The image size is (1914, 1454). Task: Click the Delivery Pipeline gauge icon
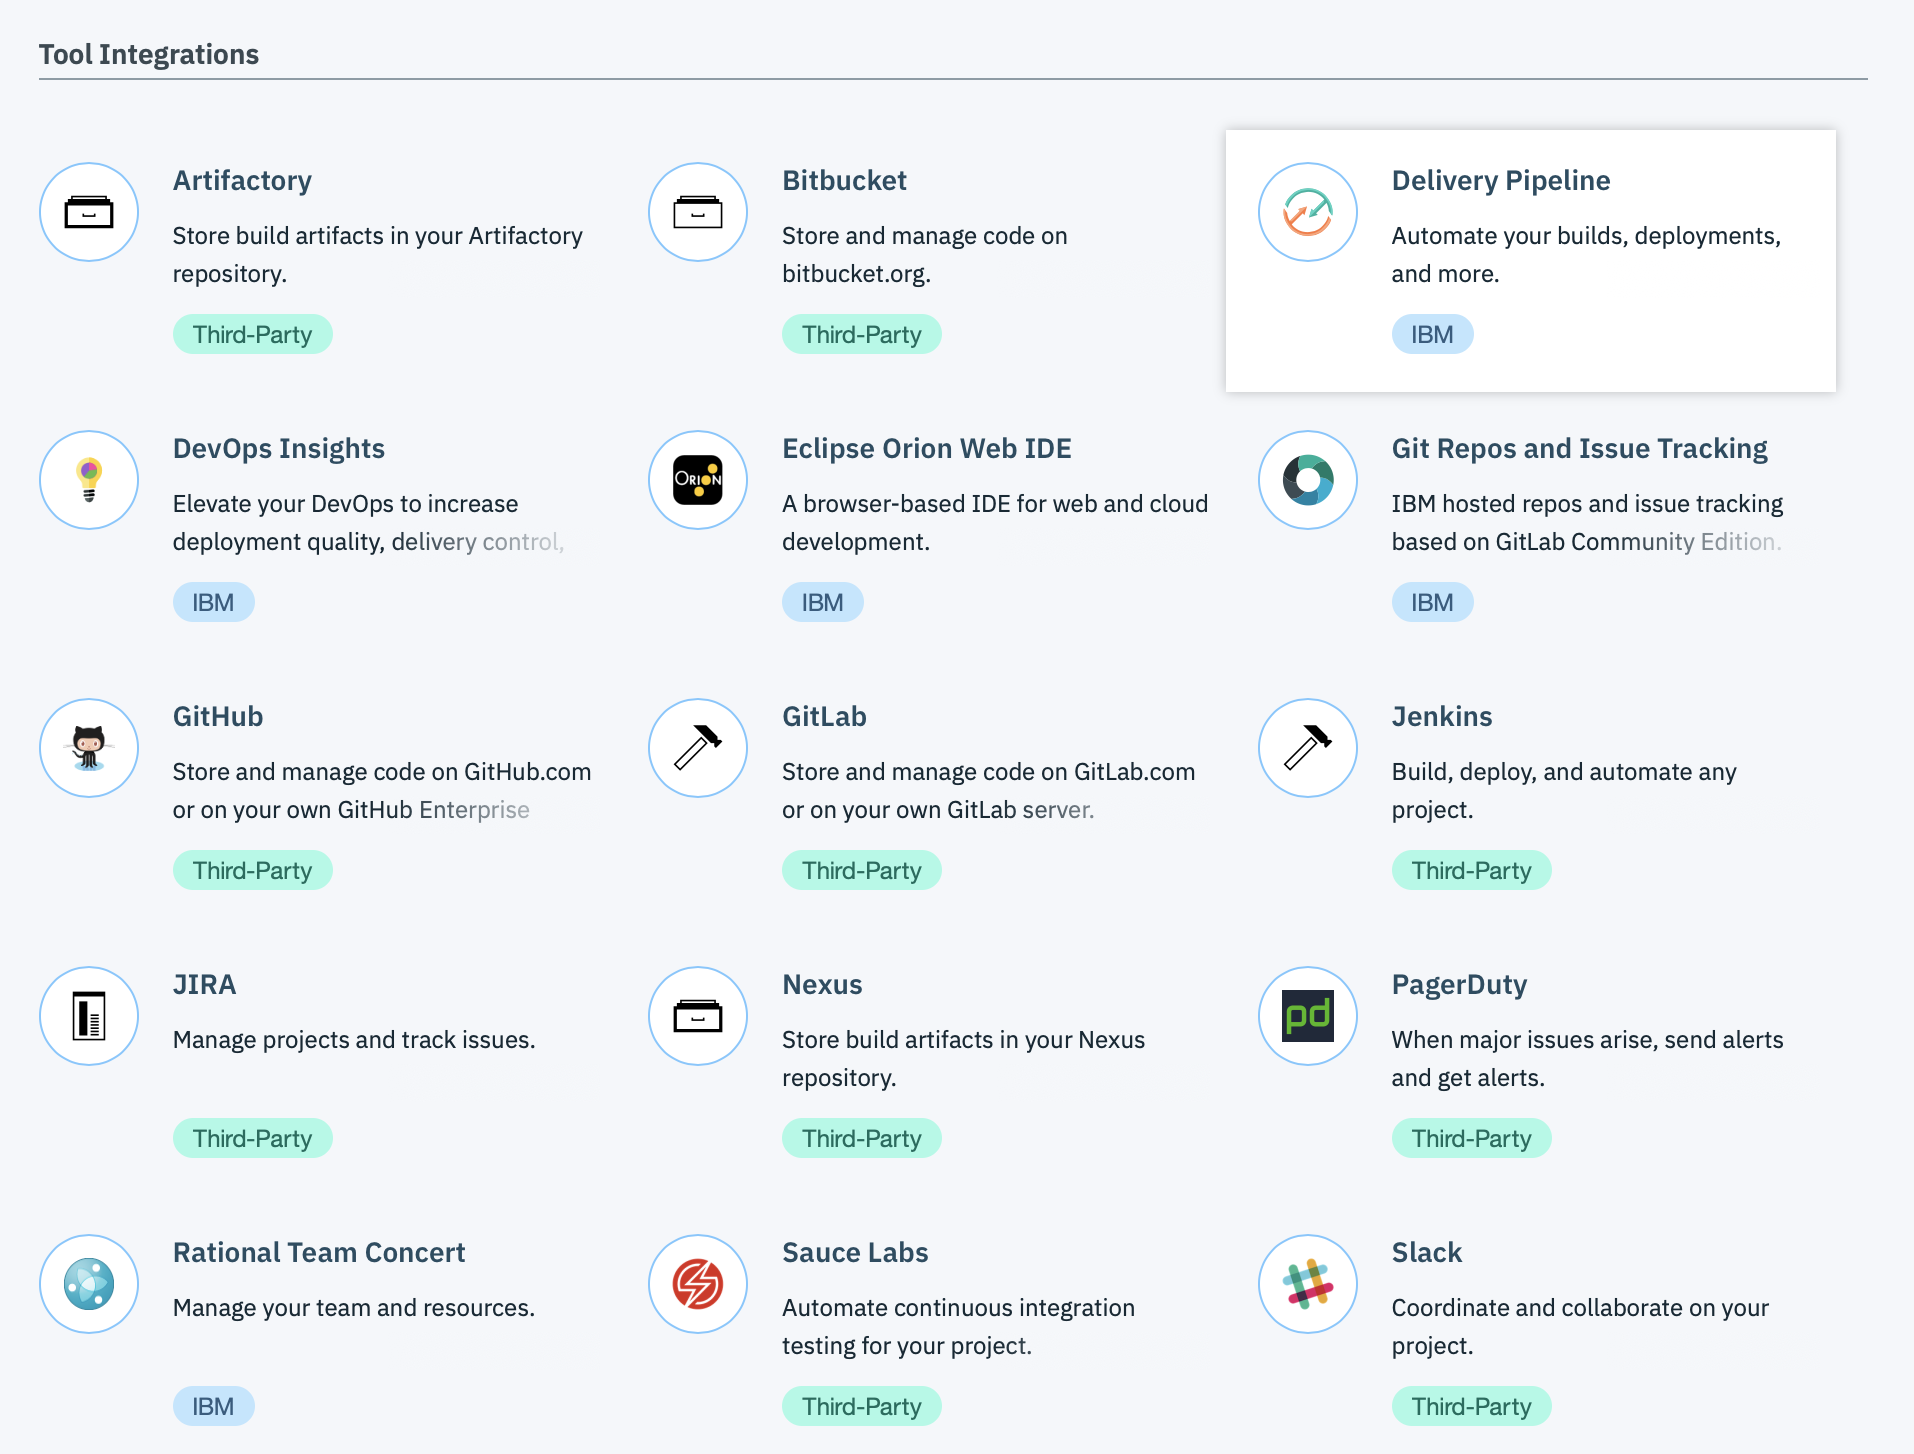click(x=1307, y=212)
